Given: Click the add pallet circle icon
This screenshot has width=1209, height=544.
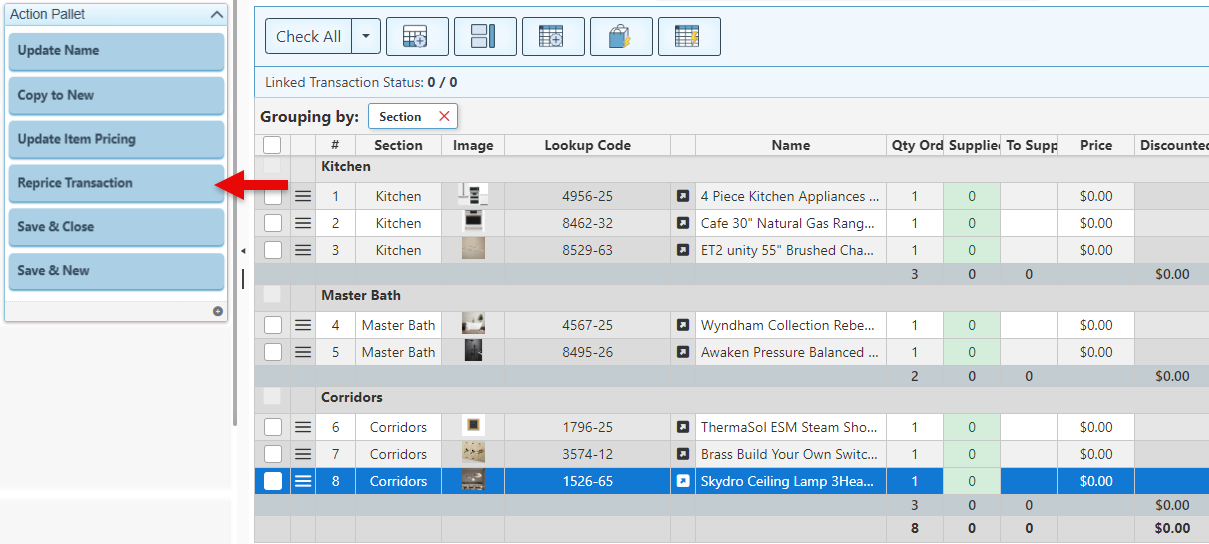Looking at the screenshot, I should coord(217,311).
